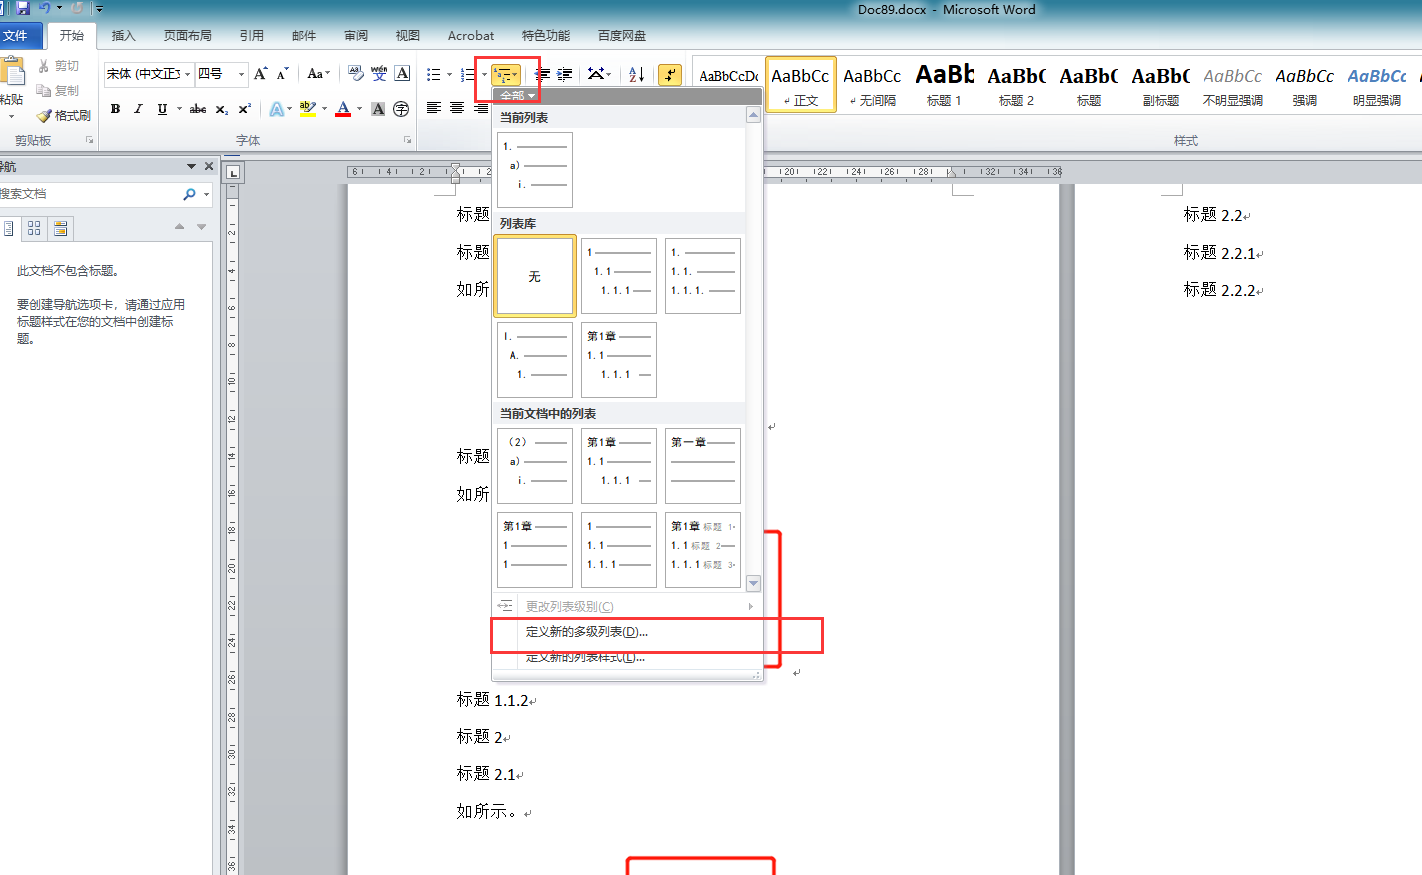Viewport: 1422px width, 875px height.
Task: Click the Save icon in the quick access toolbar
Action: click(x=23, y=8)
